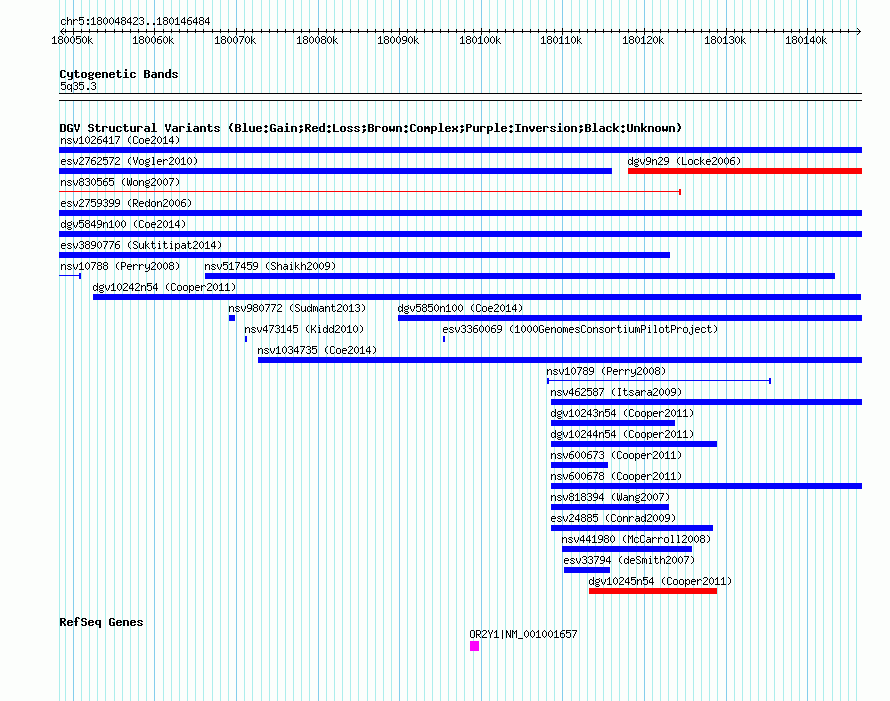
Task: Select the dgv10245n54 (Cooper2011) label
Action: point(660,581)
